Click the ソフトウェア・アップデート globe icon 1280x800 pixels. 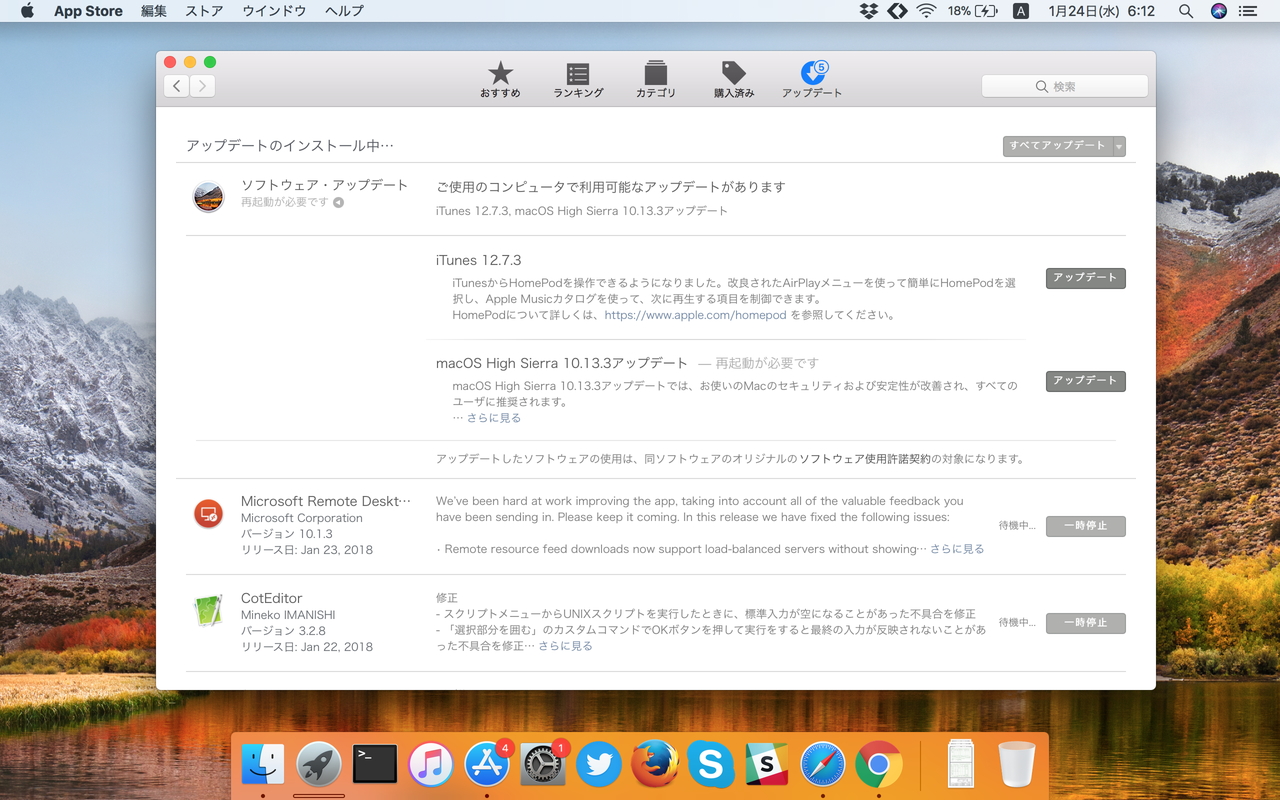(208, 196)
